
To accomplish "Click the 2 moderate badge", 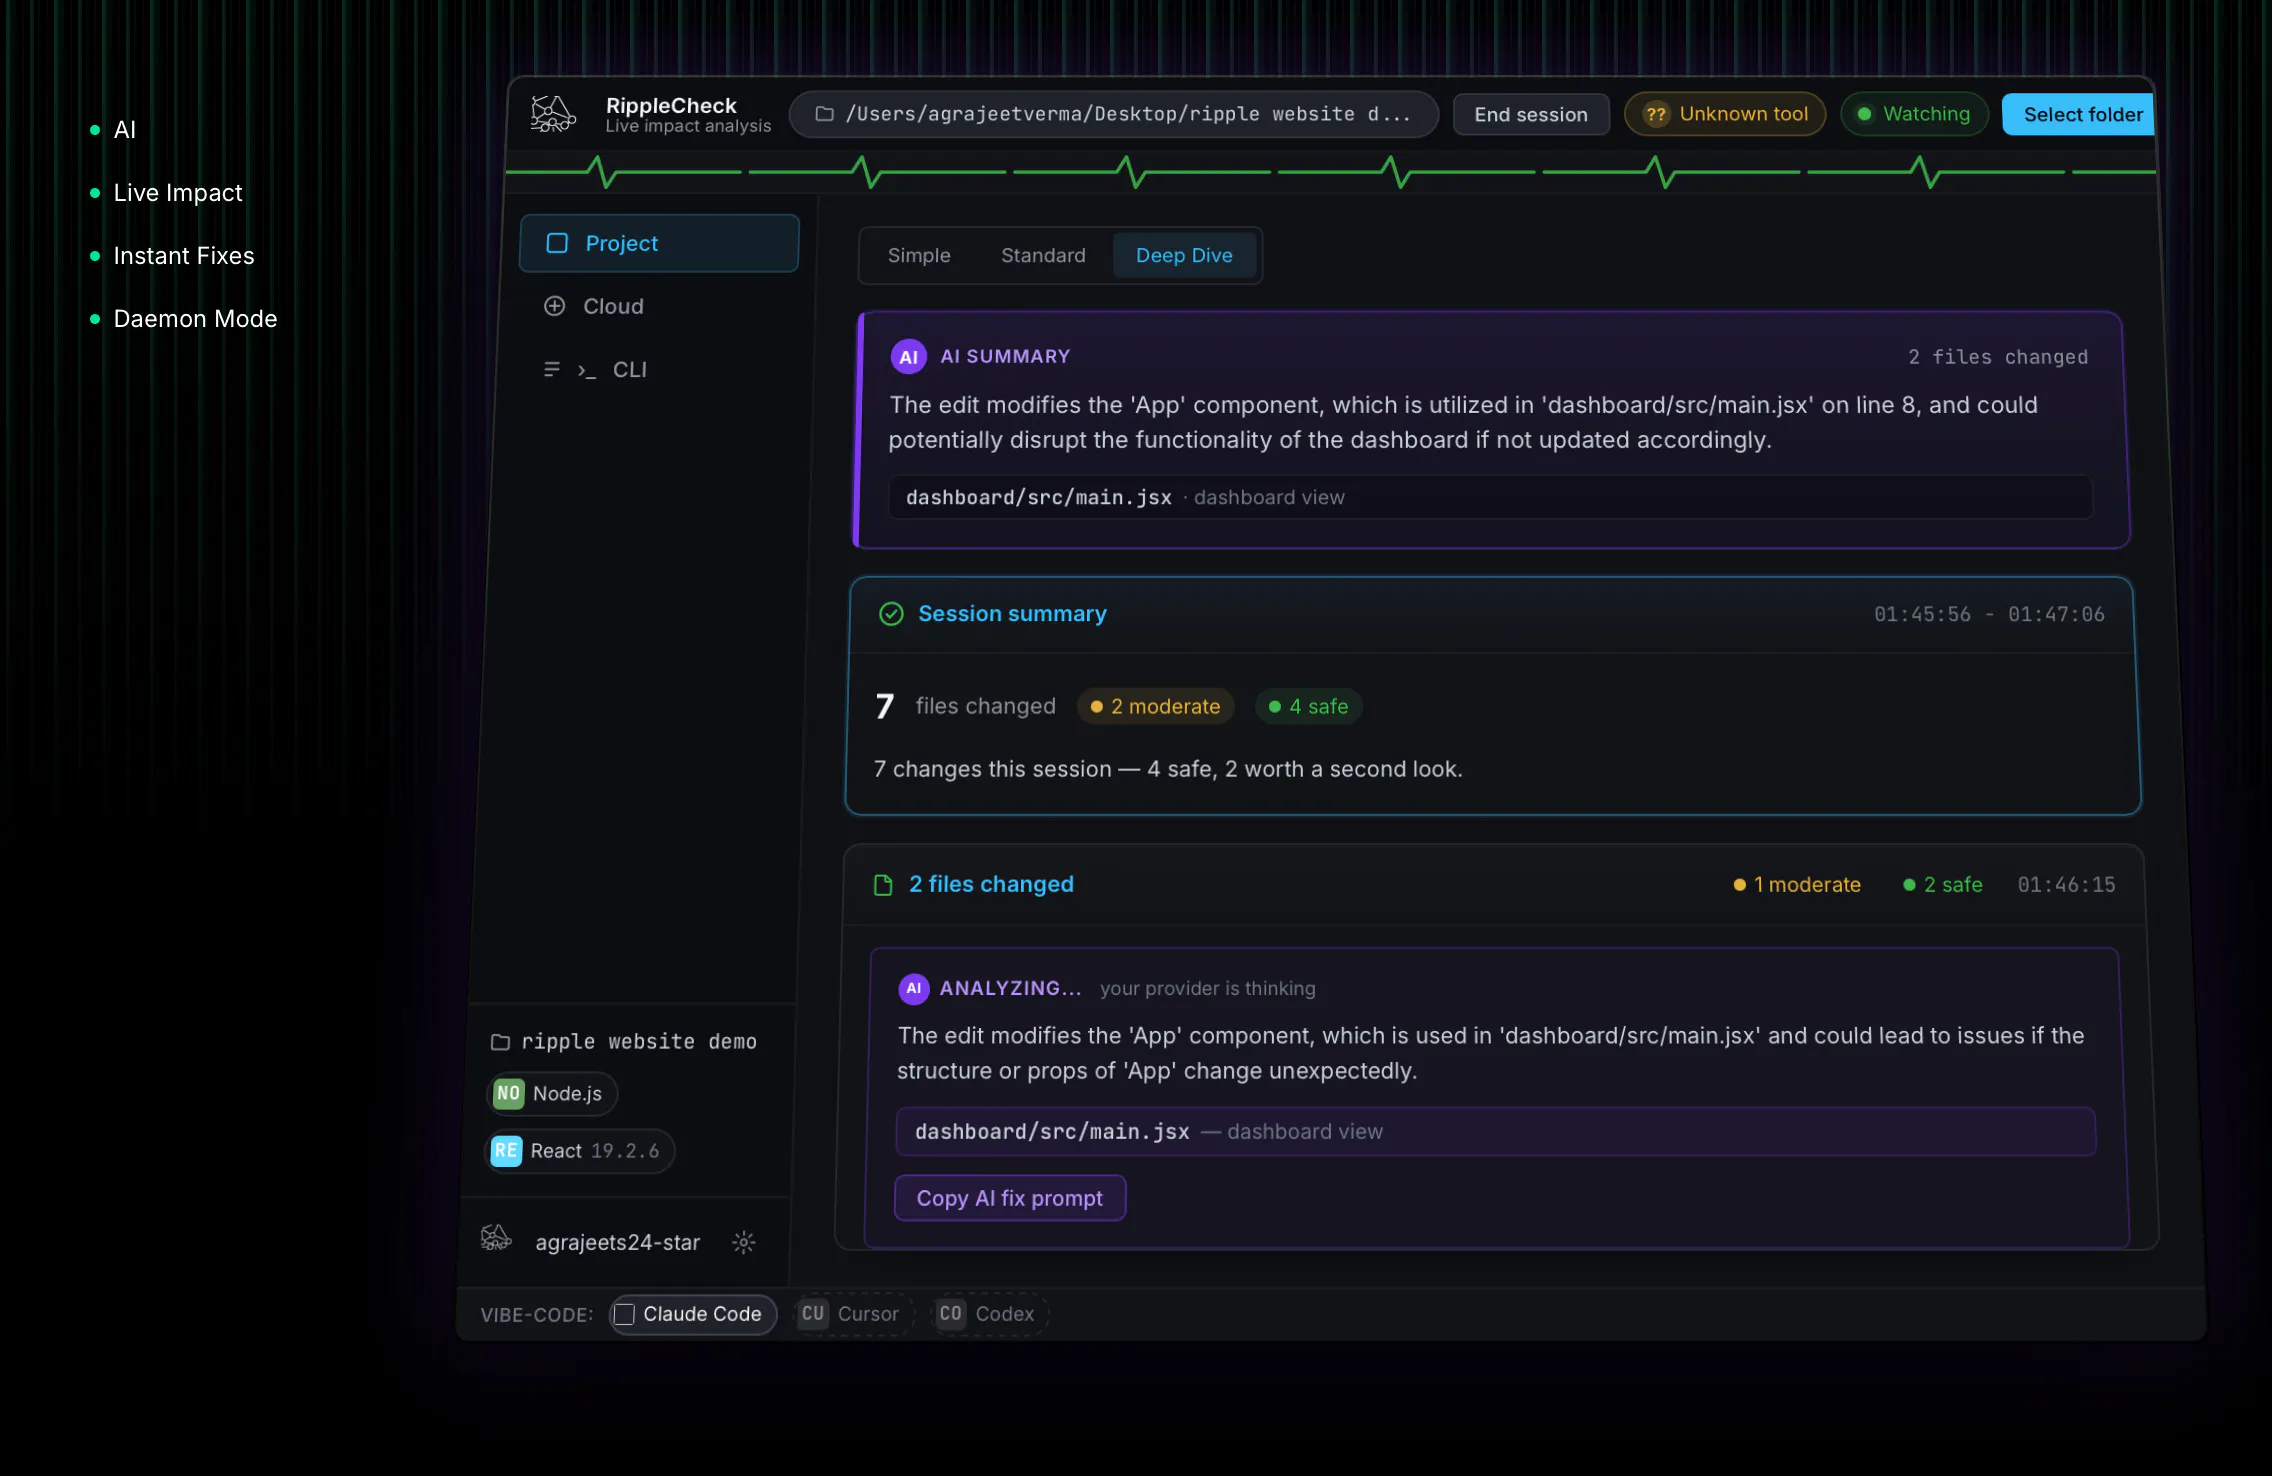I will [x=1156, y=706].
